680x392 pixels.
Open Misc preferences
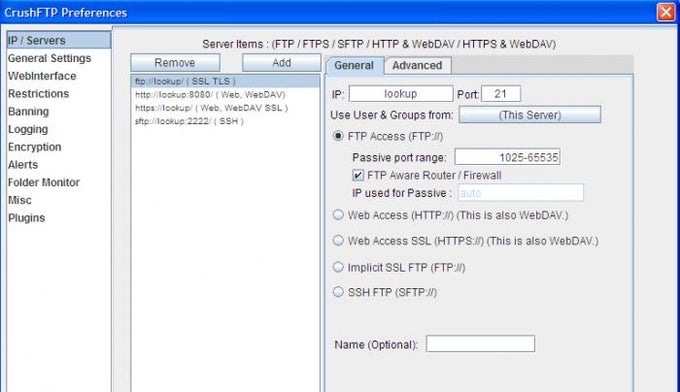(20, 200)
